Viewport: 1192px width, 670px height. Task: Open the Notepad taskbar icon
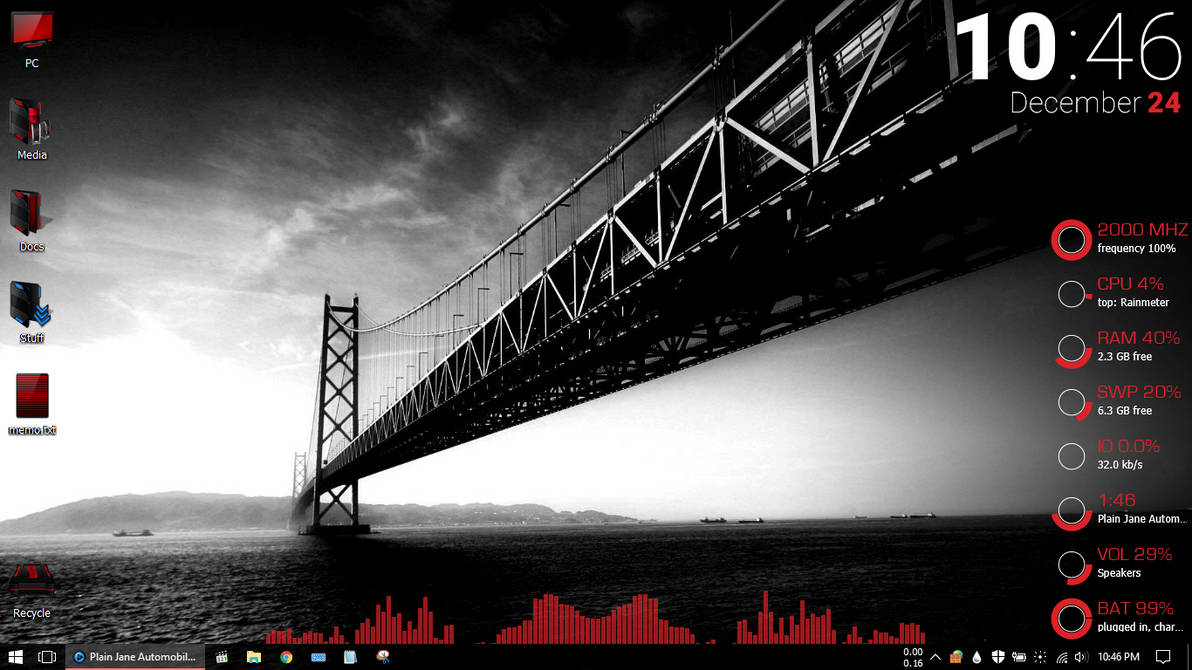point(350,657)
